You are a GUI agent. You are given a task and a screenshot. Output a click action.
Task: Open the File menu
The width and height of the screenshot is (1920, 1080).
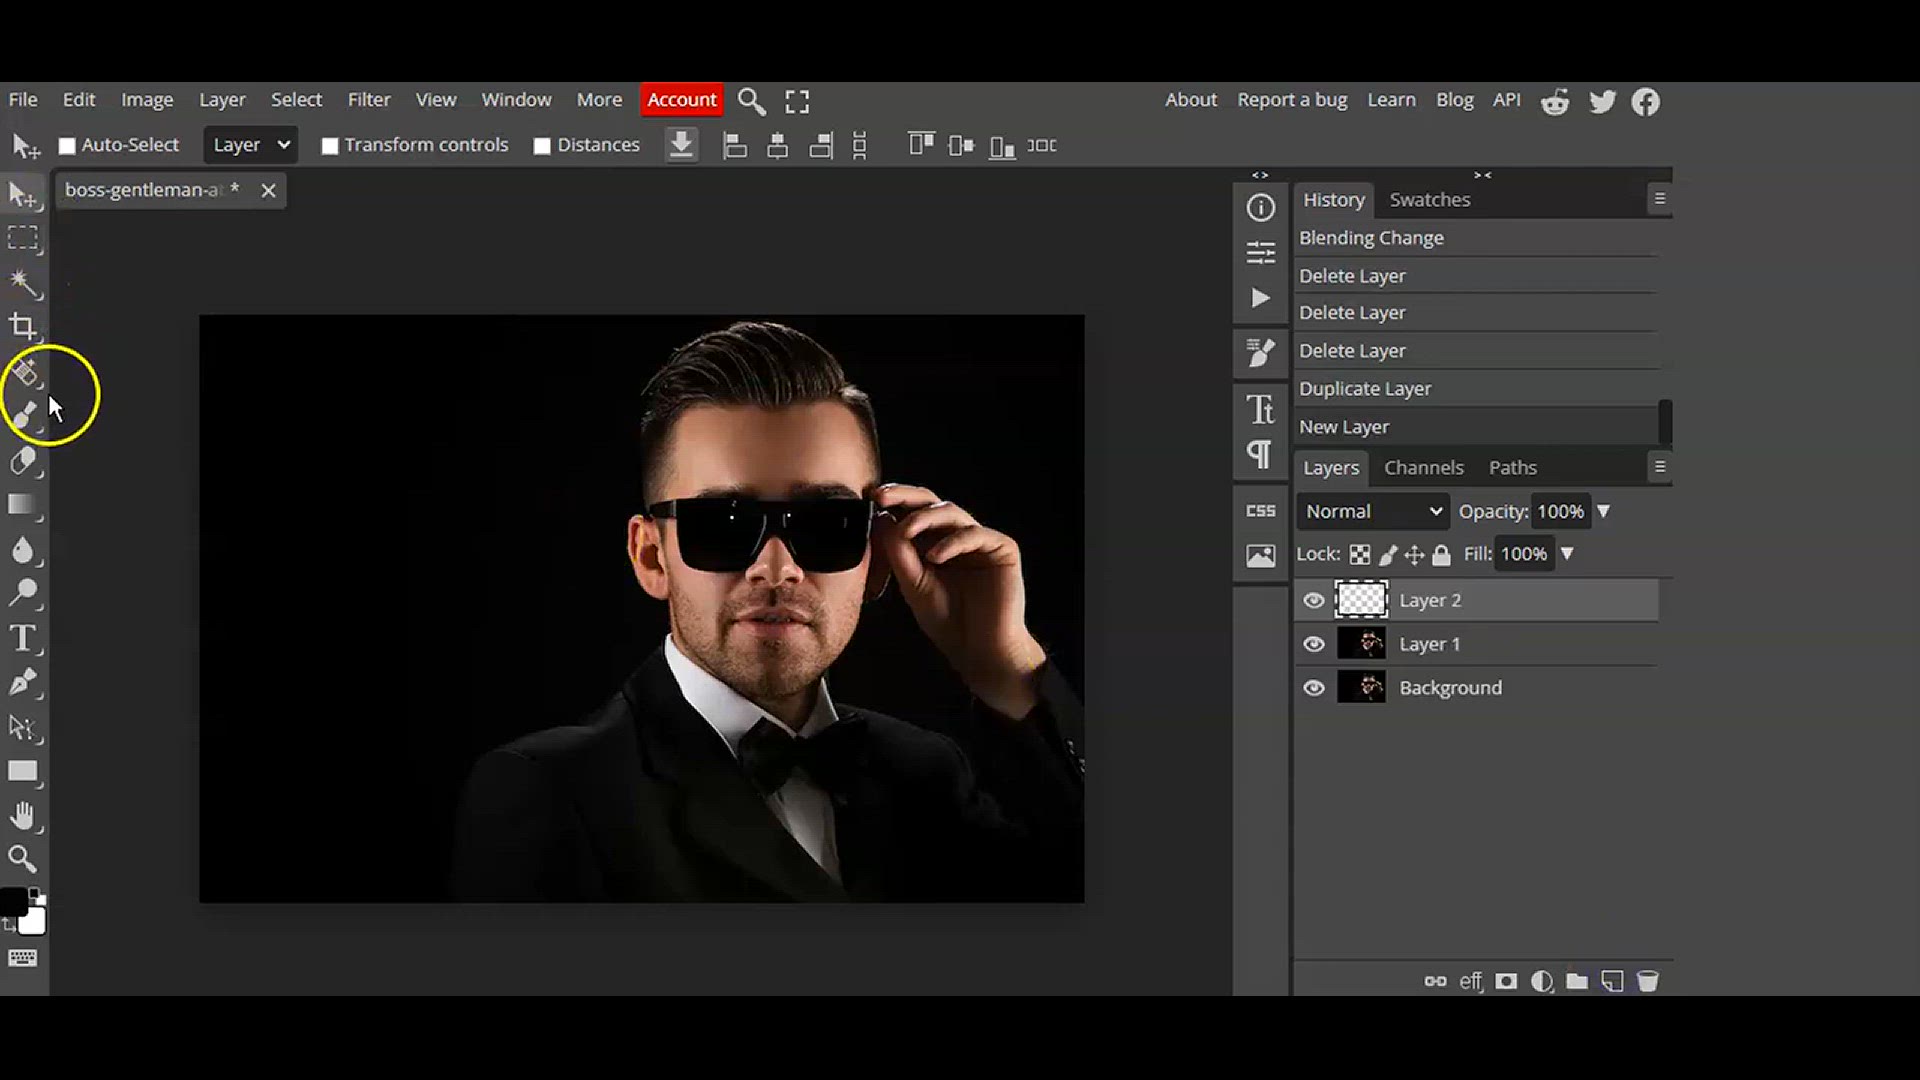pos(23,100)
